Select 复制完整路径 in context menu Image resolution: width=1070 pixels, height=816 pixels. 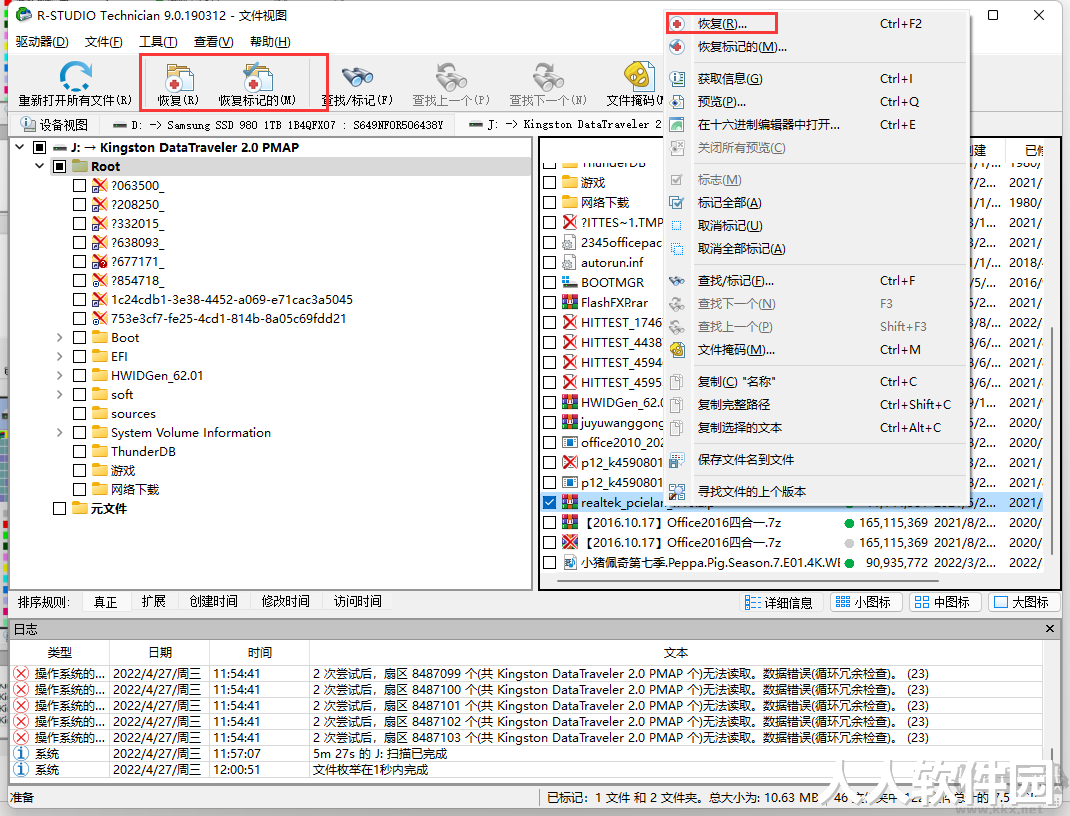[x=817, y=405]
